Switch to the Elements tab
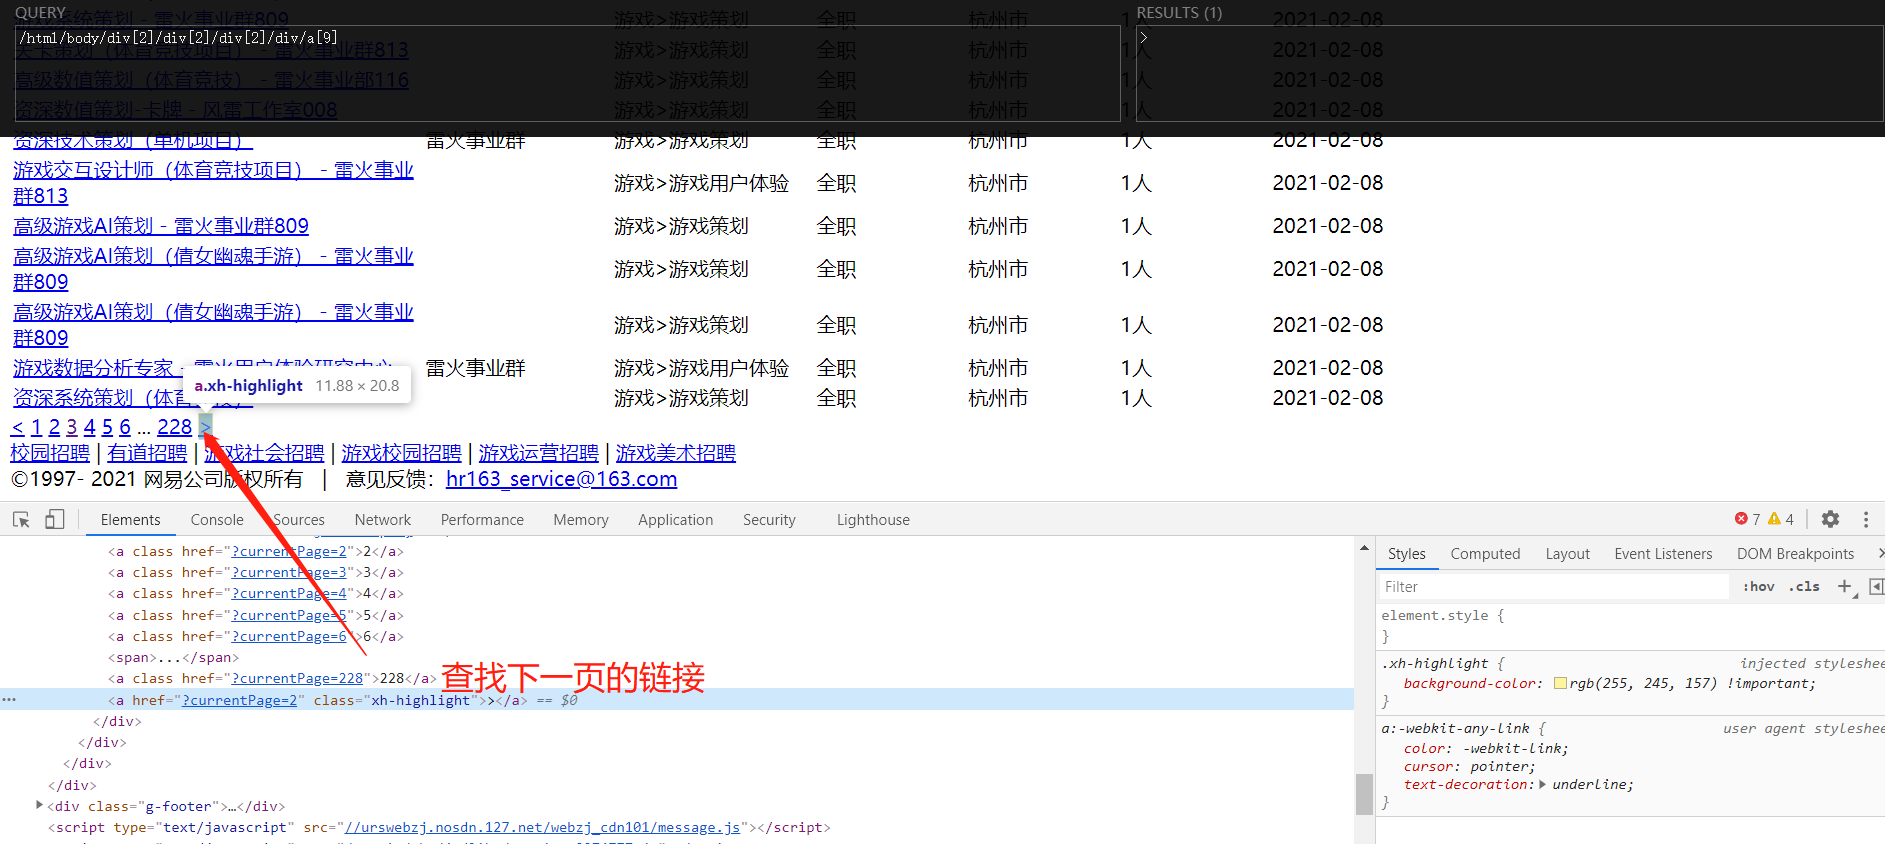The height and width of the screenshot is (844, 1885). 130,520
